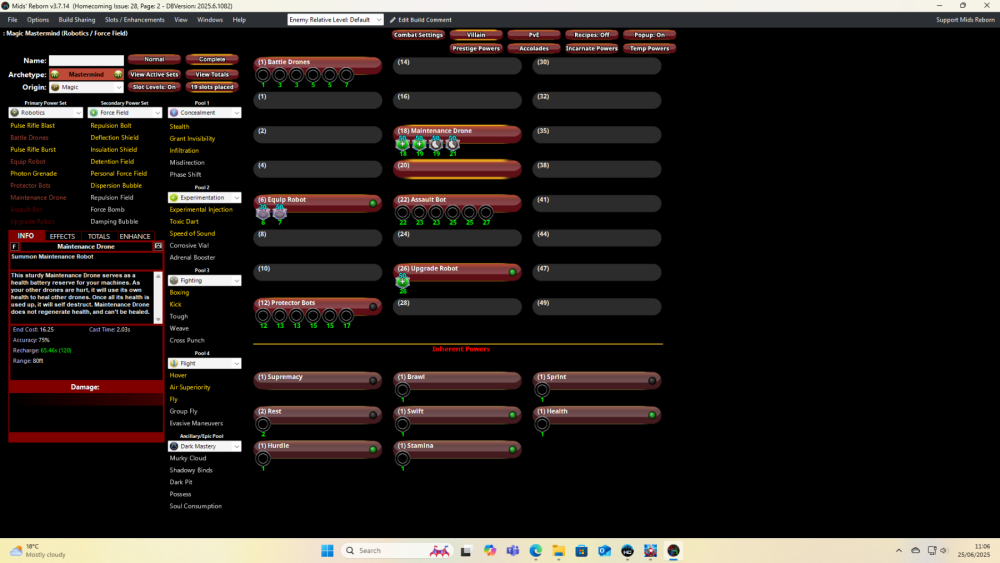Click the first empty slot under Battle Drones

point(263,75)
